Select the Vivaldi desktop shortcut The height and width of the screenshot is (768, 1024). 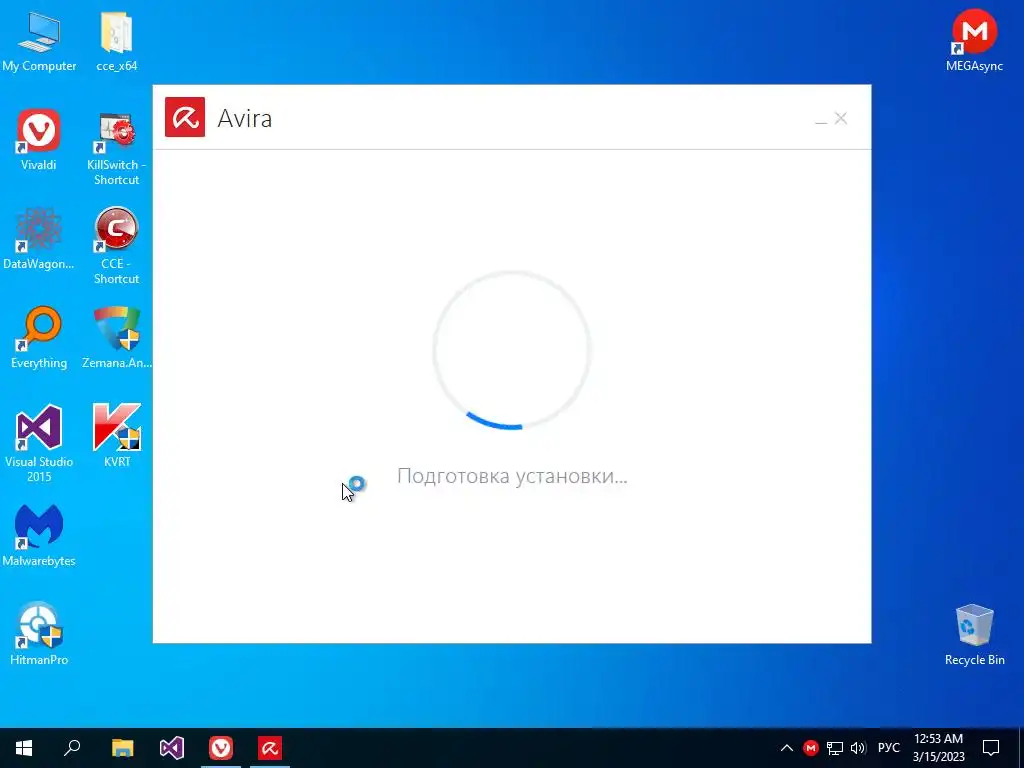39,140
